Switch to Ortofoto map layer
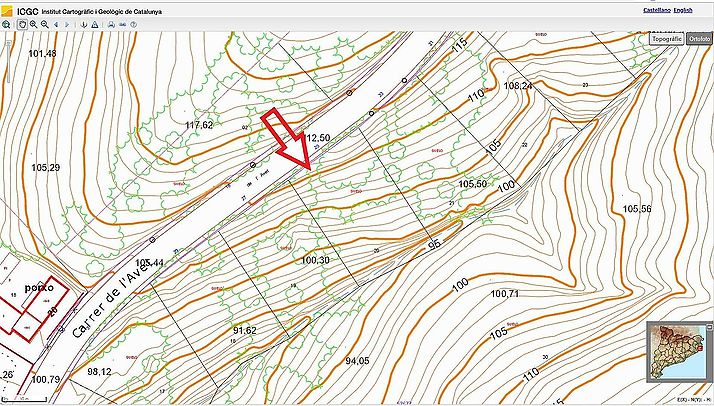This screenshot has width=714, height=406. click(699, 39)
